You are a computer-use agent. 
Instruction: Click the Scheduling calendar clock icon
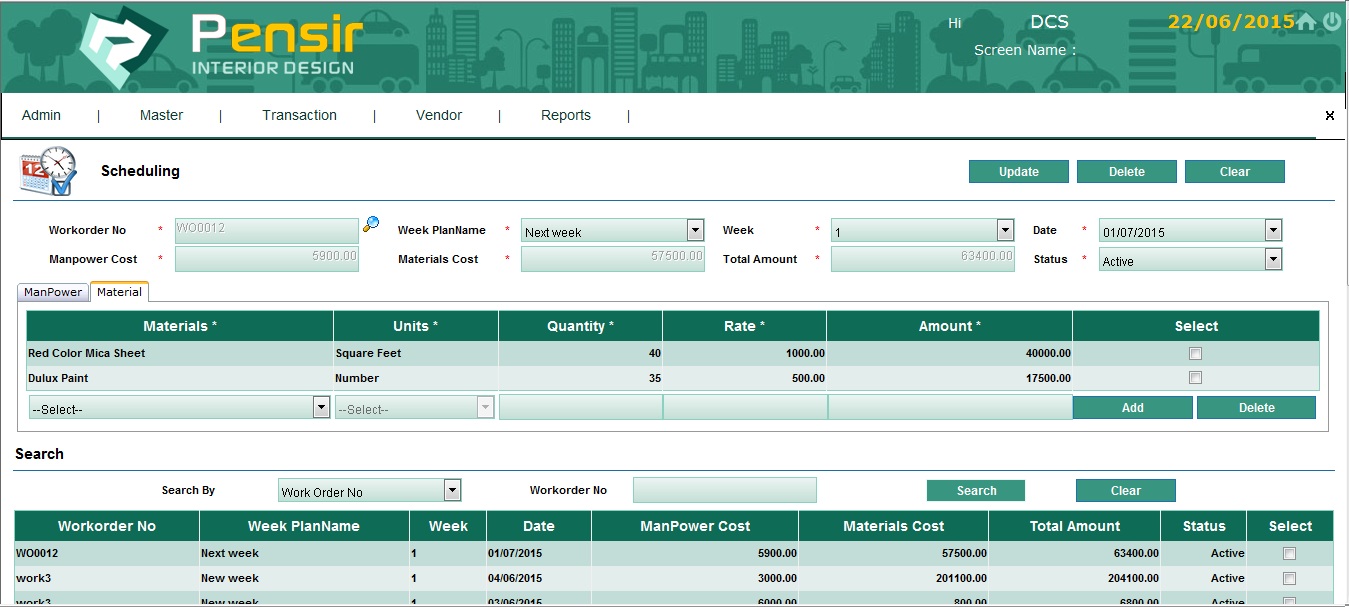(47, 172)
